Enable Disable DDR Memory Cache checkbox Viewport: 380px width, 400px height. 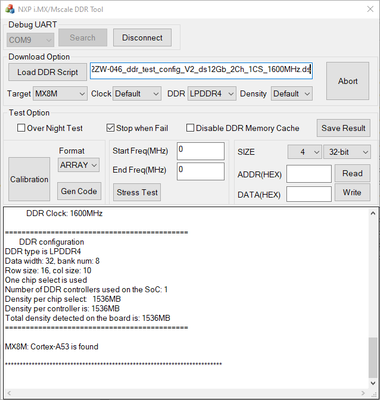click(190, 128)
